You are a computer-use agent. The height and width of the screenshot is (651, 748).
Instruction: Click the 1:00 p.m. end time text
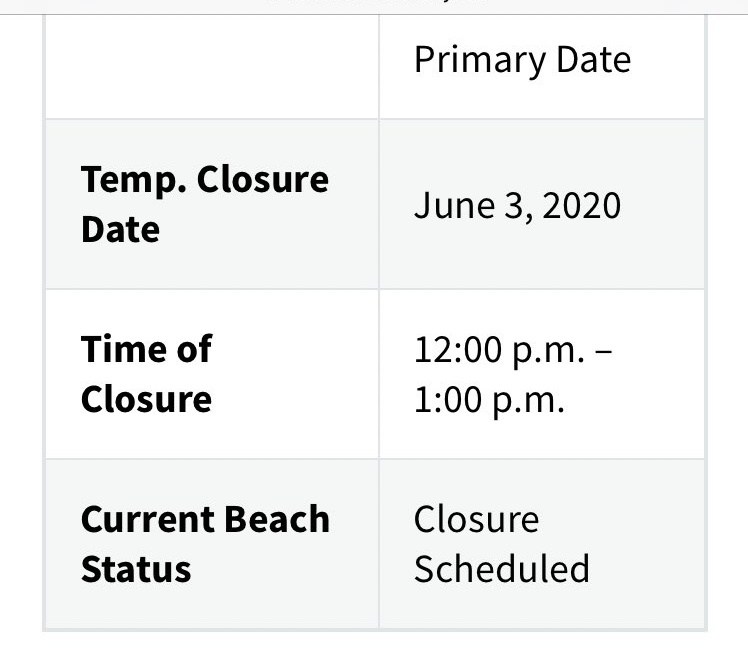tap(489, 400)
